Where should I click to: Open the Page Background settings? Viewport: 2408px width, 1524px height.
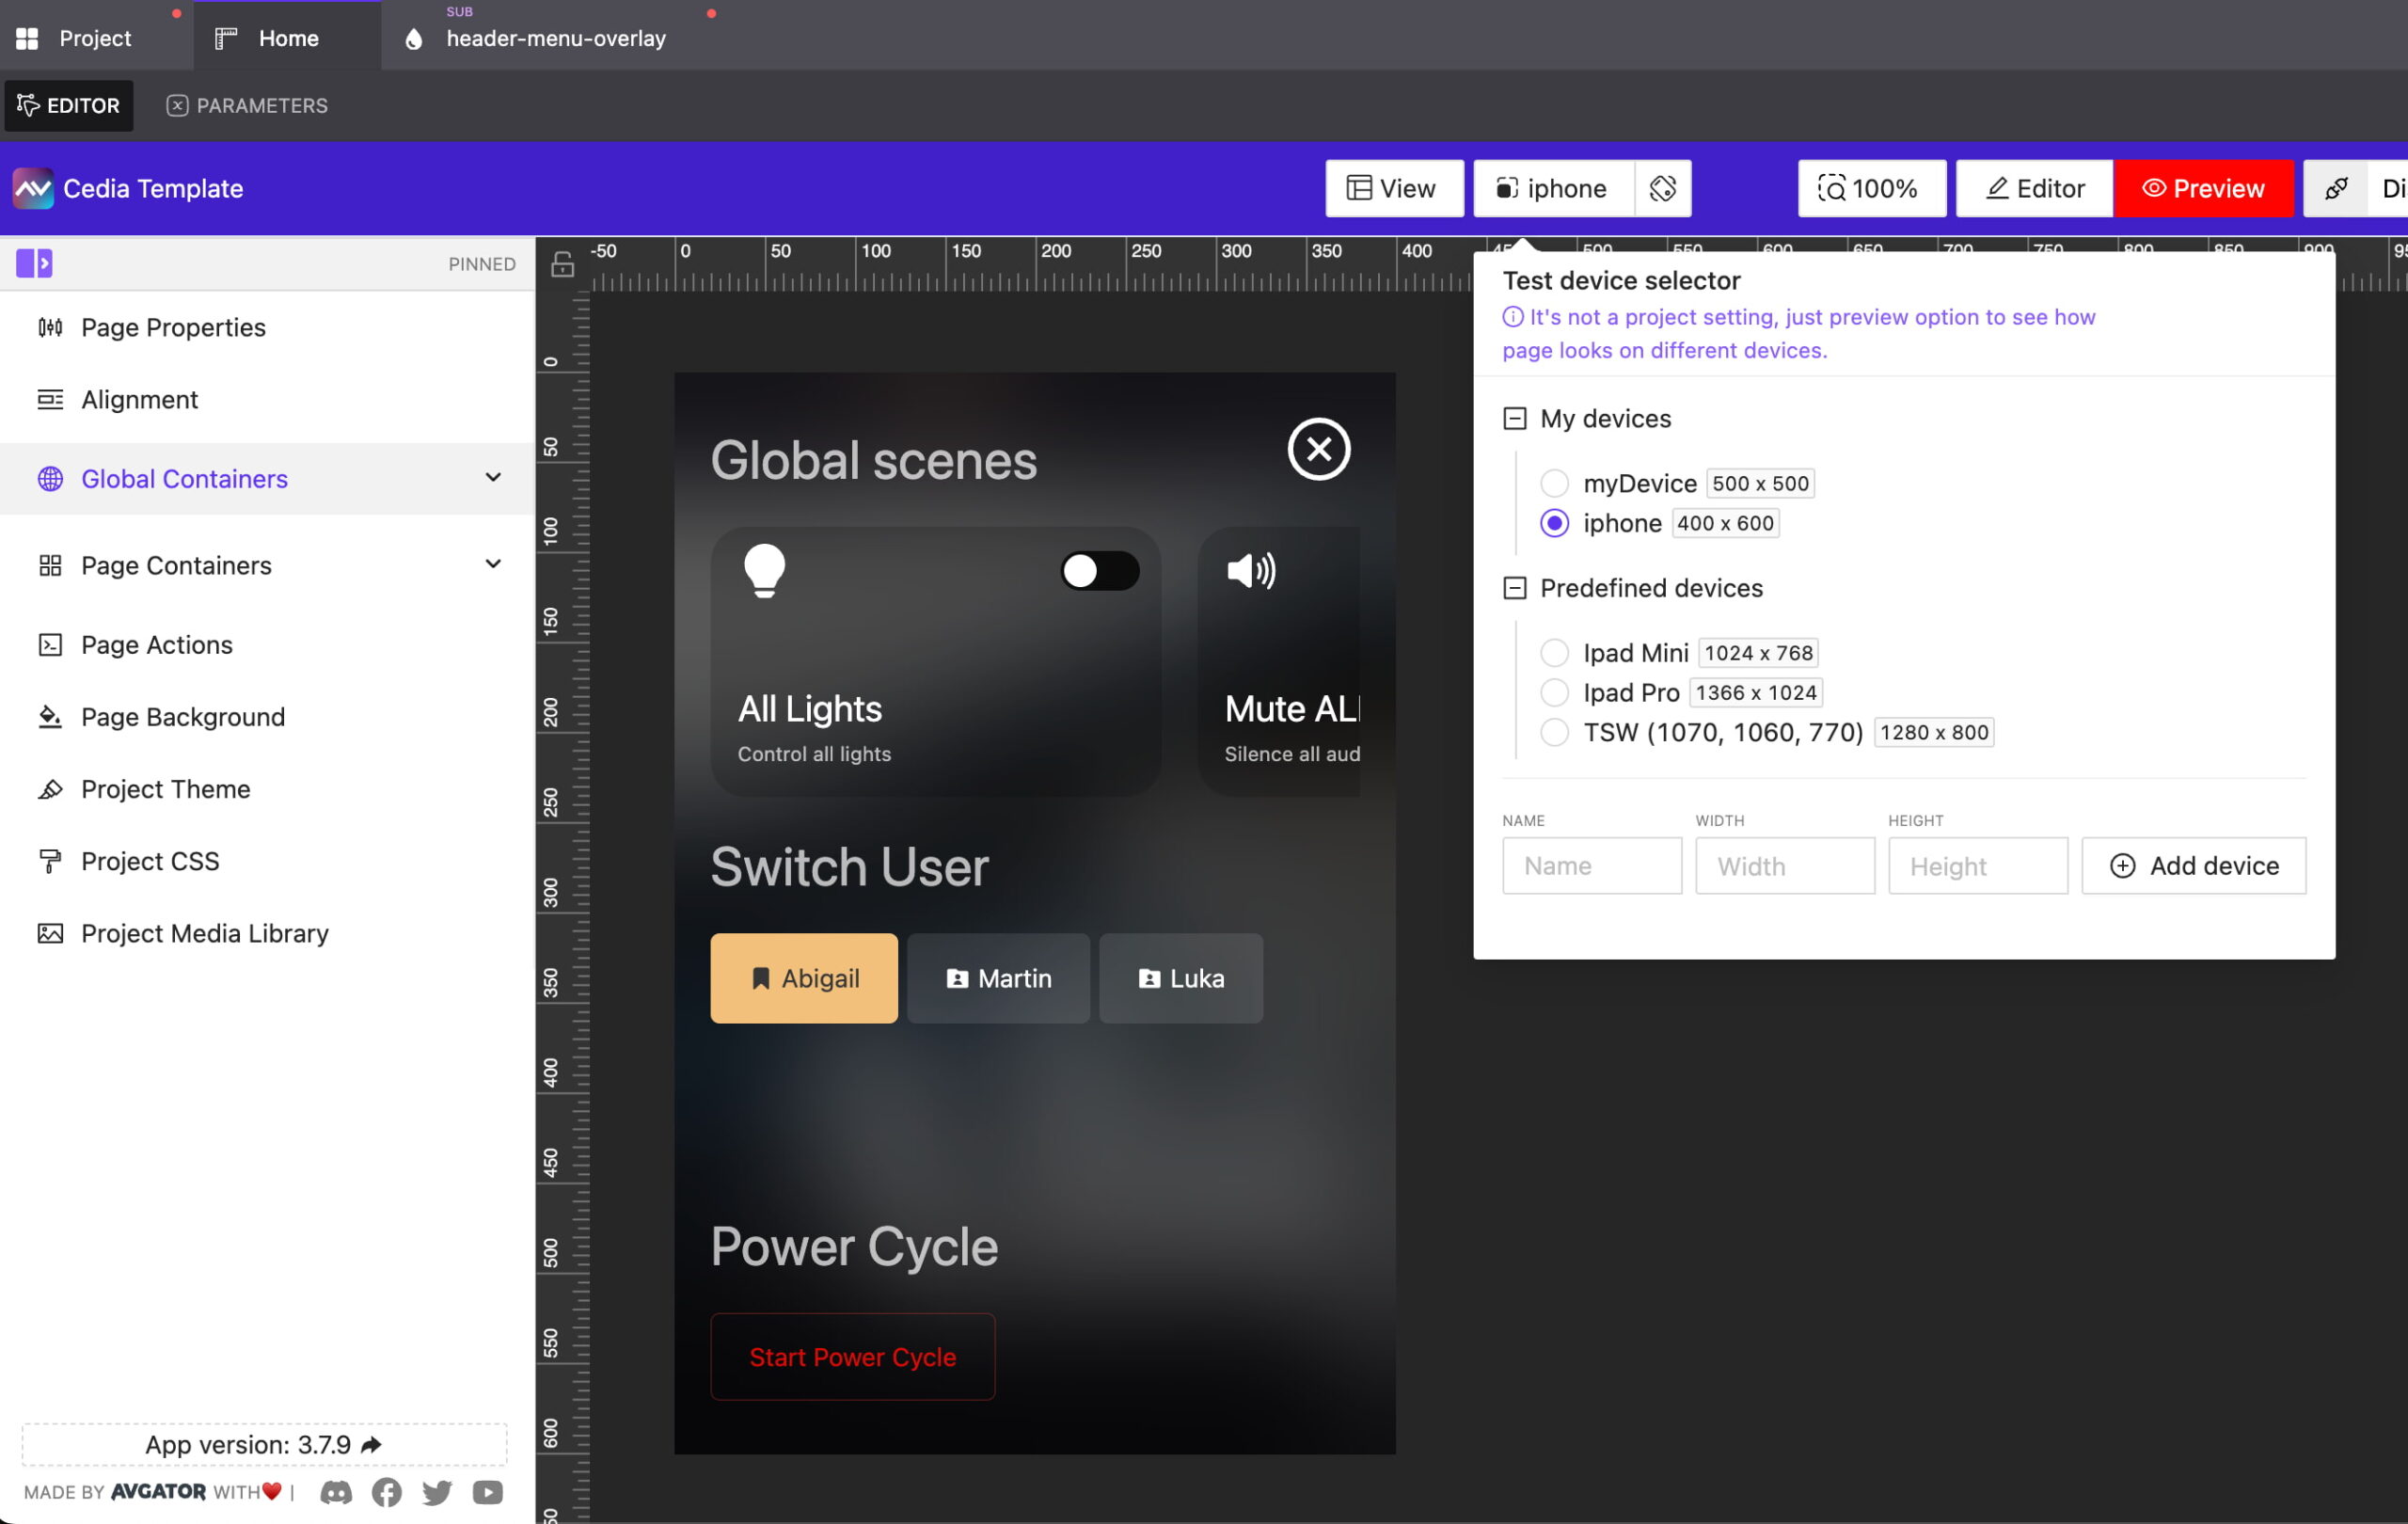(x=182, y=717)
